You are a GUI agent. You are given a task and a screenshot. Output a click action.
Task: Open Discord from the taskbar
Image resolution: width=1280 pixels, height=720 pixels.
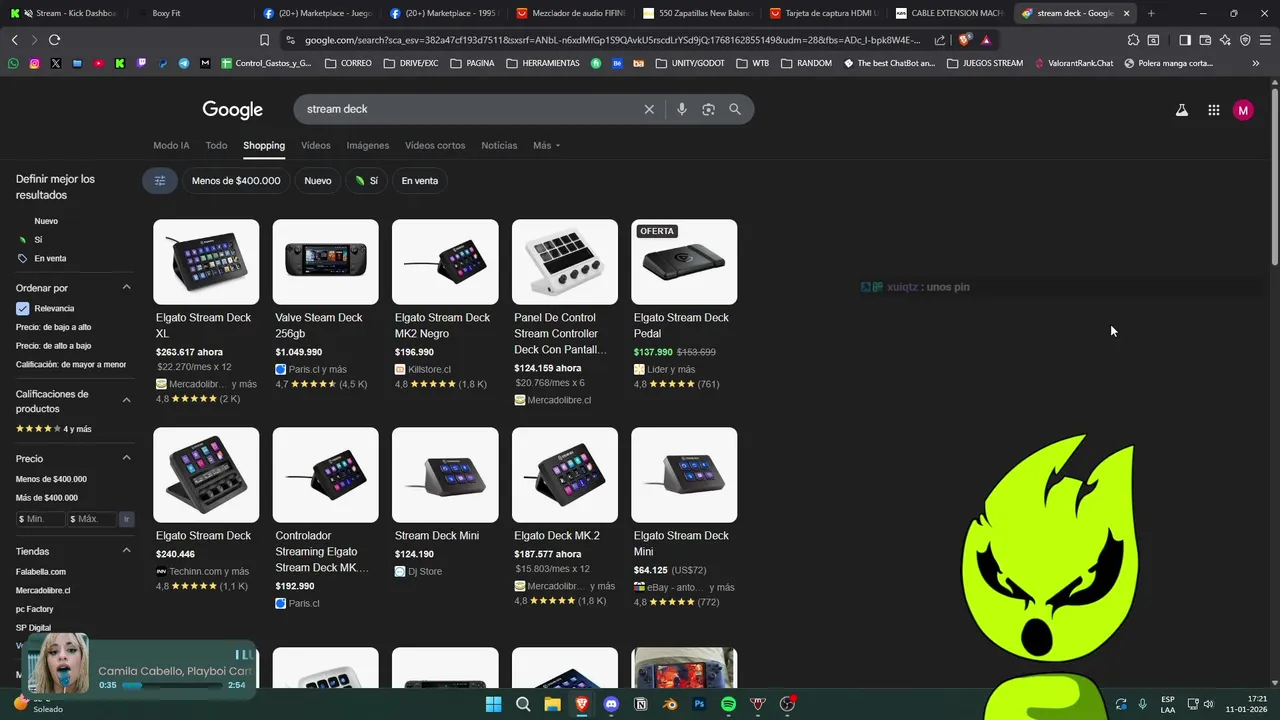click(611, 704)
